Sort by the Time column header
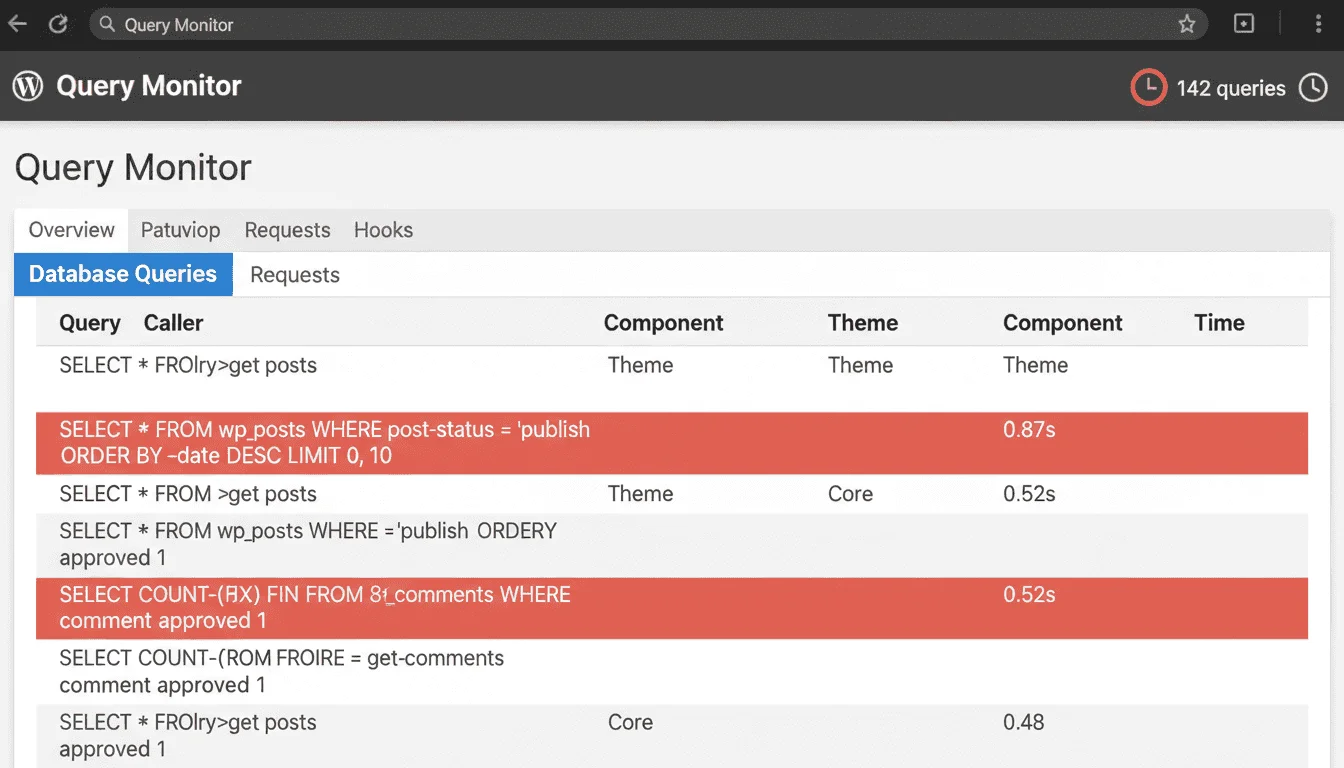 pyautogui.click(x=1219, y=323)
